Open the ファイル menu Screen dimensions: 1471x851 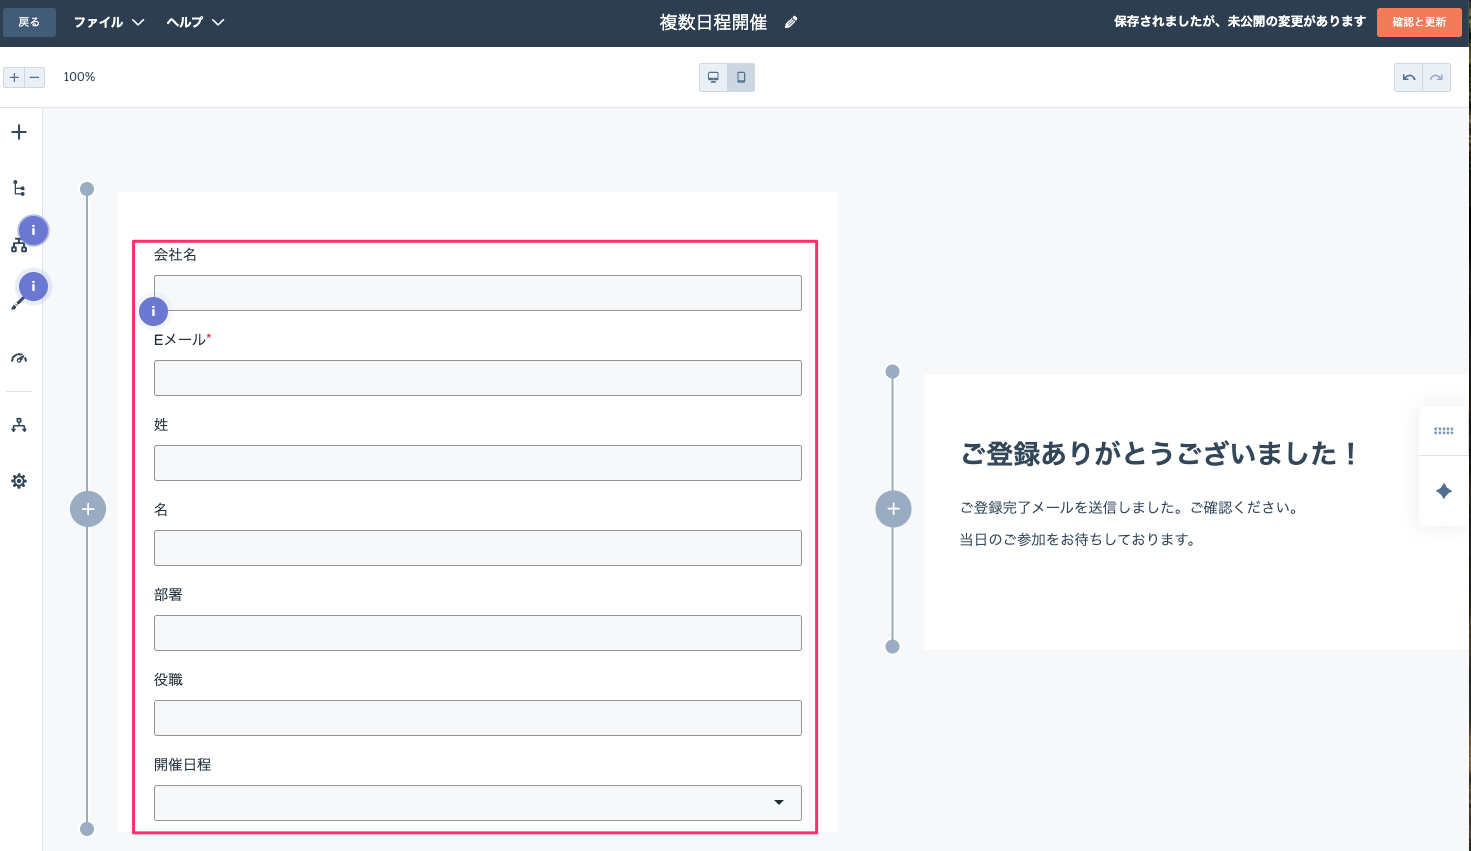point(109,22)
